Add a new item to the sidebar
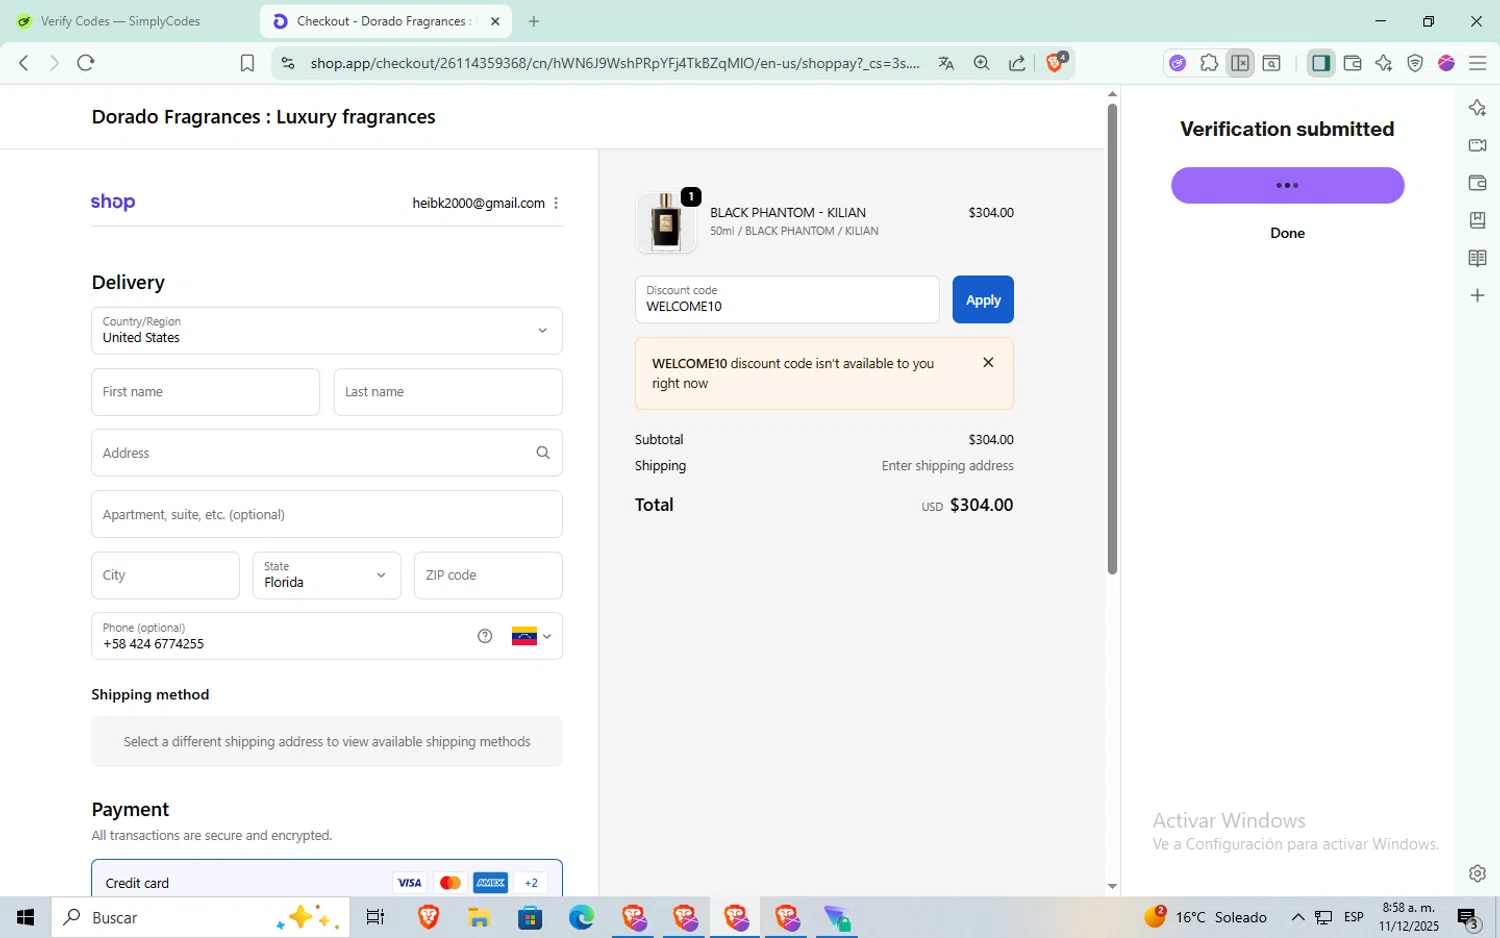This screenshot has height=938, width=1500. click(1477, 296)
